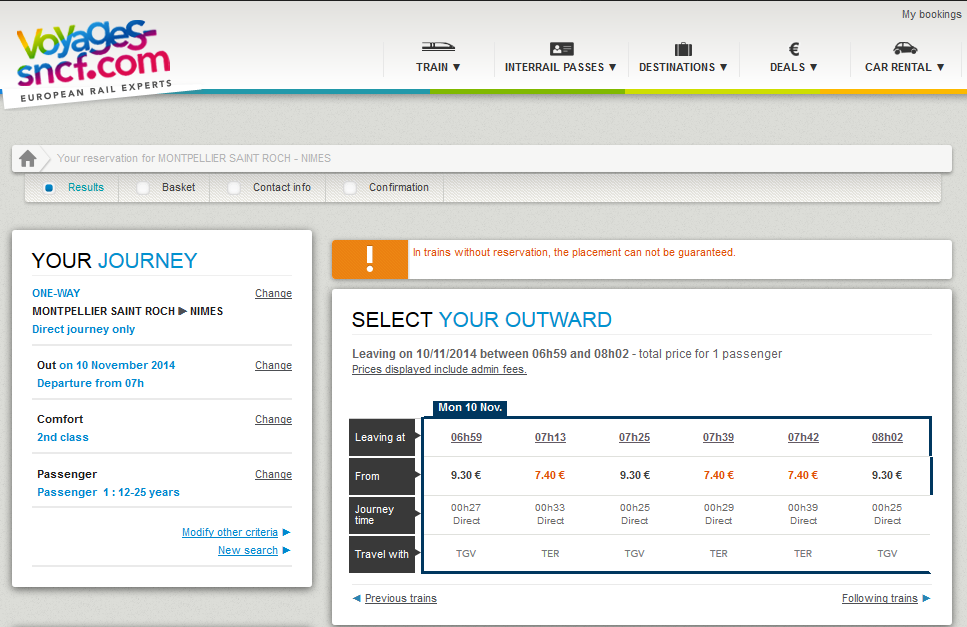967x627 pixels.
Task: Click Modify other criteria link
Action: [x=230, y=532]
